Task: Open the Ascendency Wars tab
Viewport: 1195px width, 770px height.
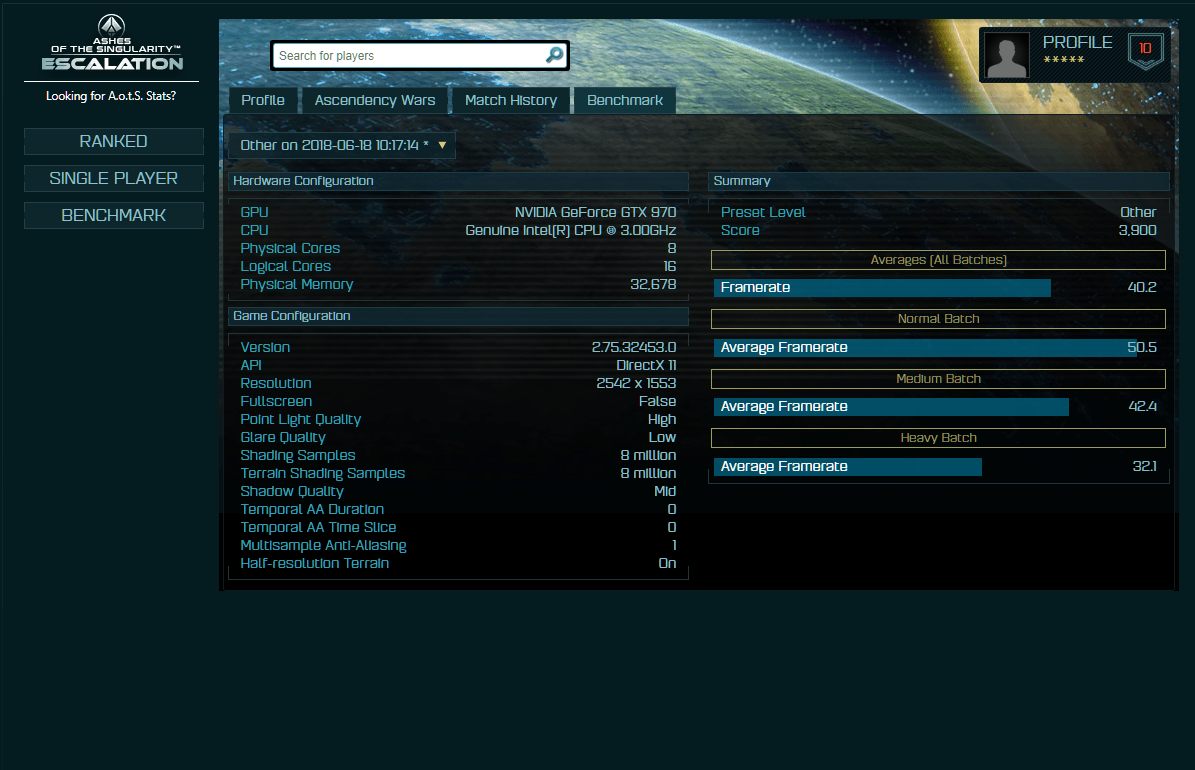Action: tap(375, 100)
